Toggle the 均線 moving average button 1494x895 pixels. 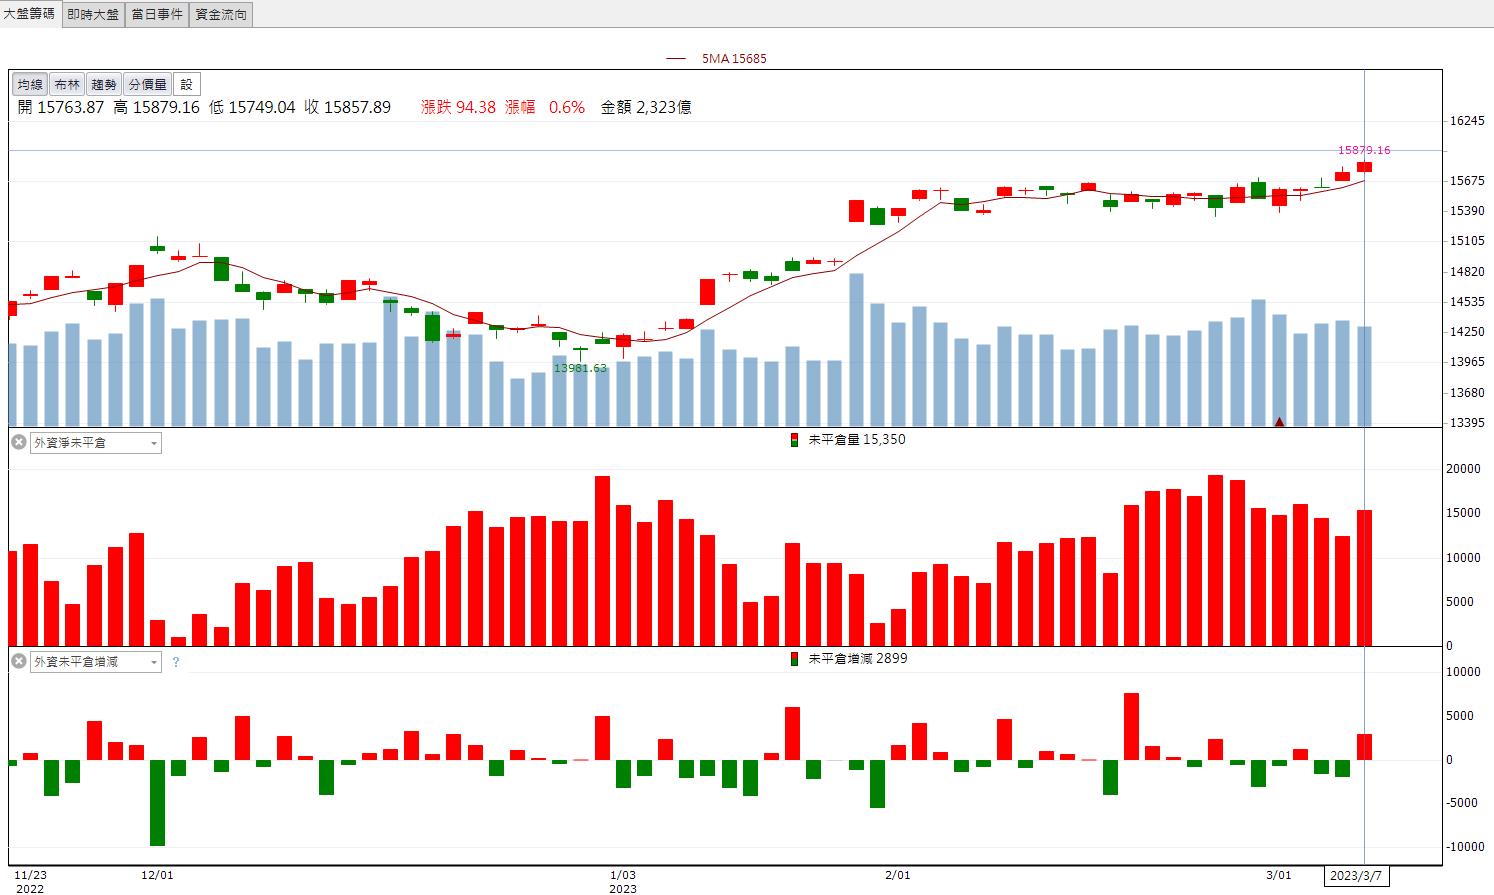[x=30, y=85]
